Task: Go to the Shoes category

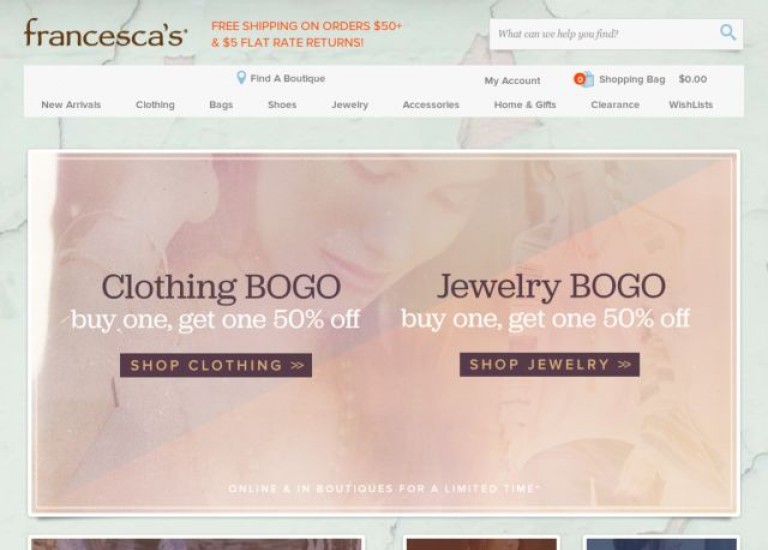Action: click(282, 105)
